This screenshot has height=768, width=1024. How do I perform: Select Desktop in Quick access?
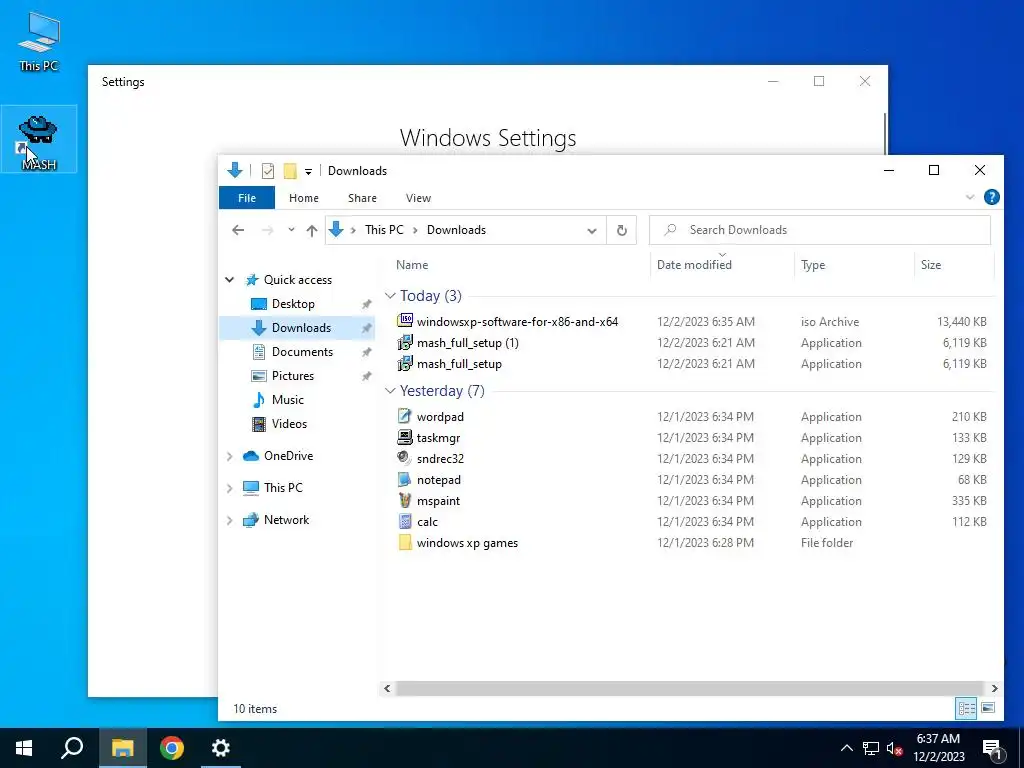293,304
